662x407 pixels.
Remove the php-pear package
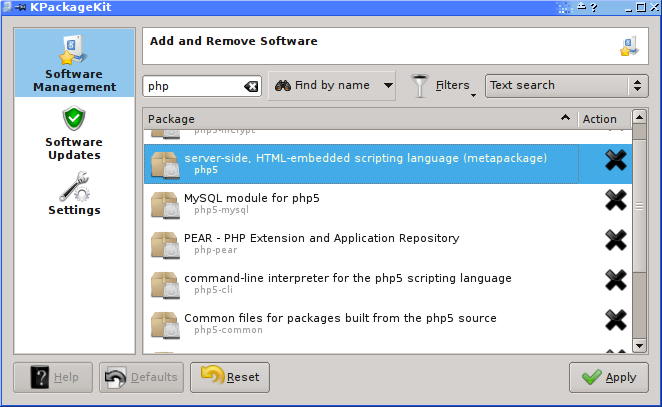(x=616, y=240)
